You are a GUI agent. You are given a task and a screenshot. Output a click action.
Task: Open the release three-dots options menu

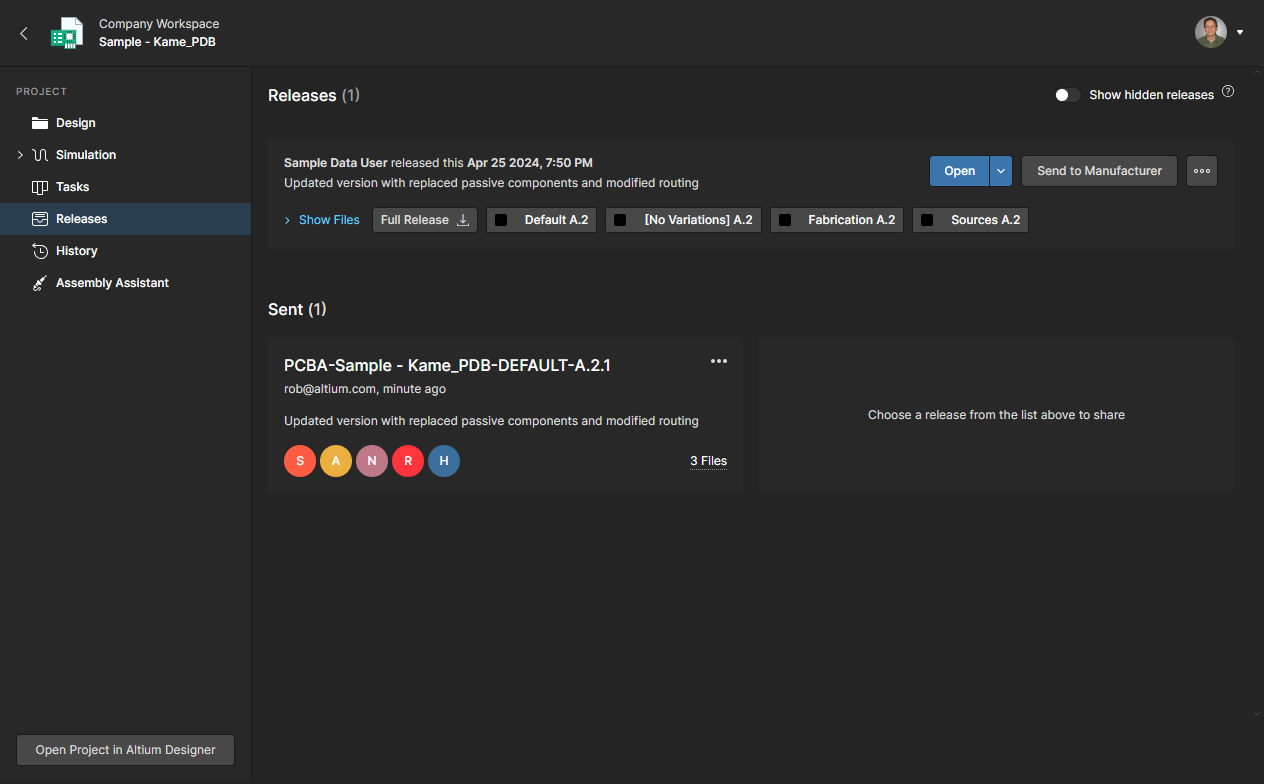(1202, 171)
